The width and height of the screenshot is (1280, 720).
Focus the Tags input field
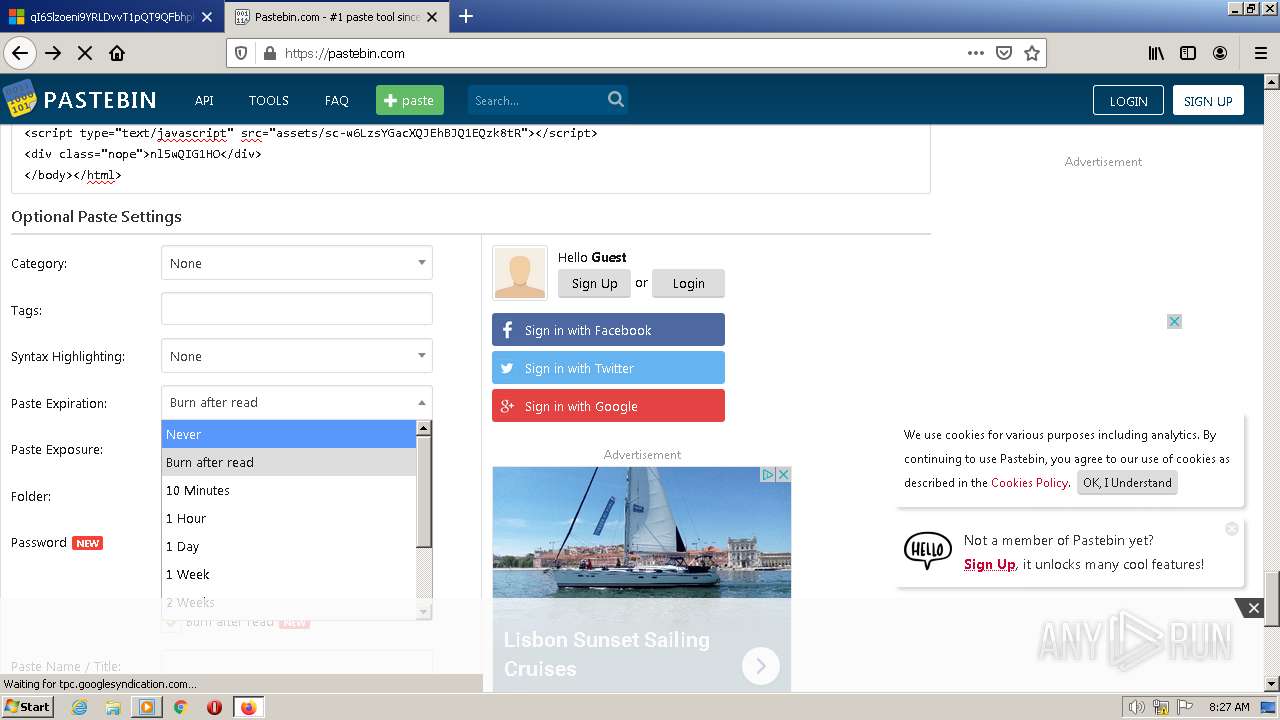click(x=297, y=309)
